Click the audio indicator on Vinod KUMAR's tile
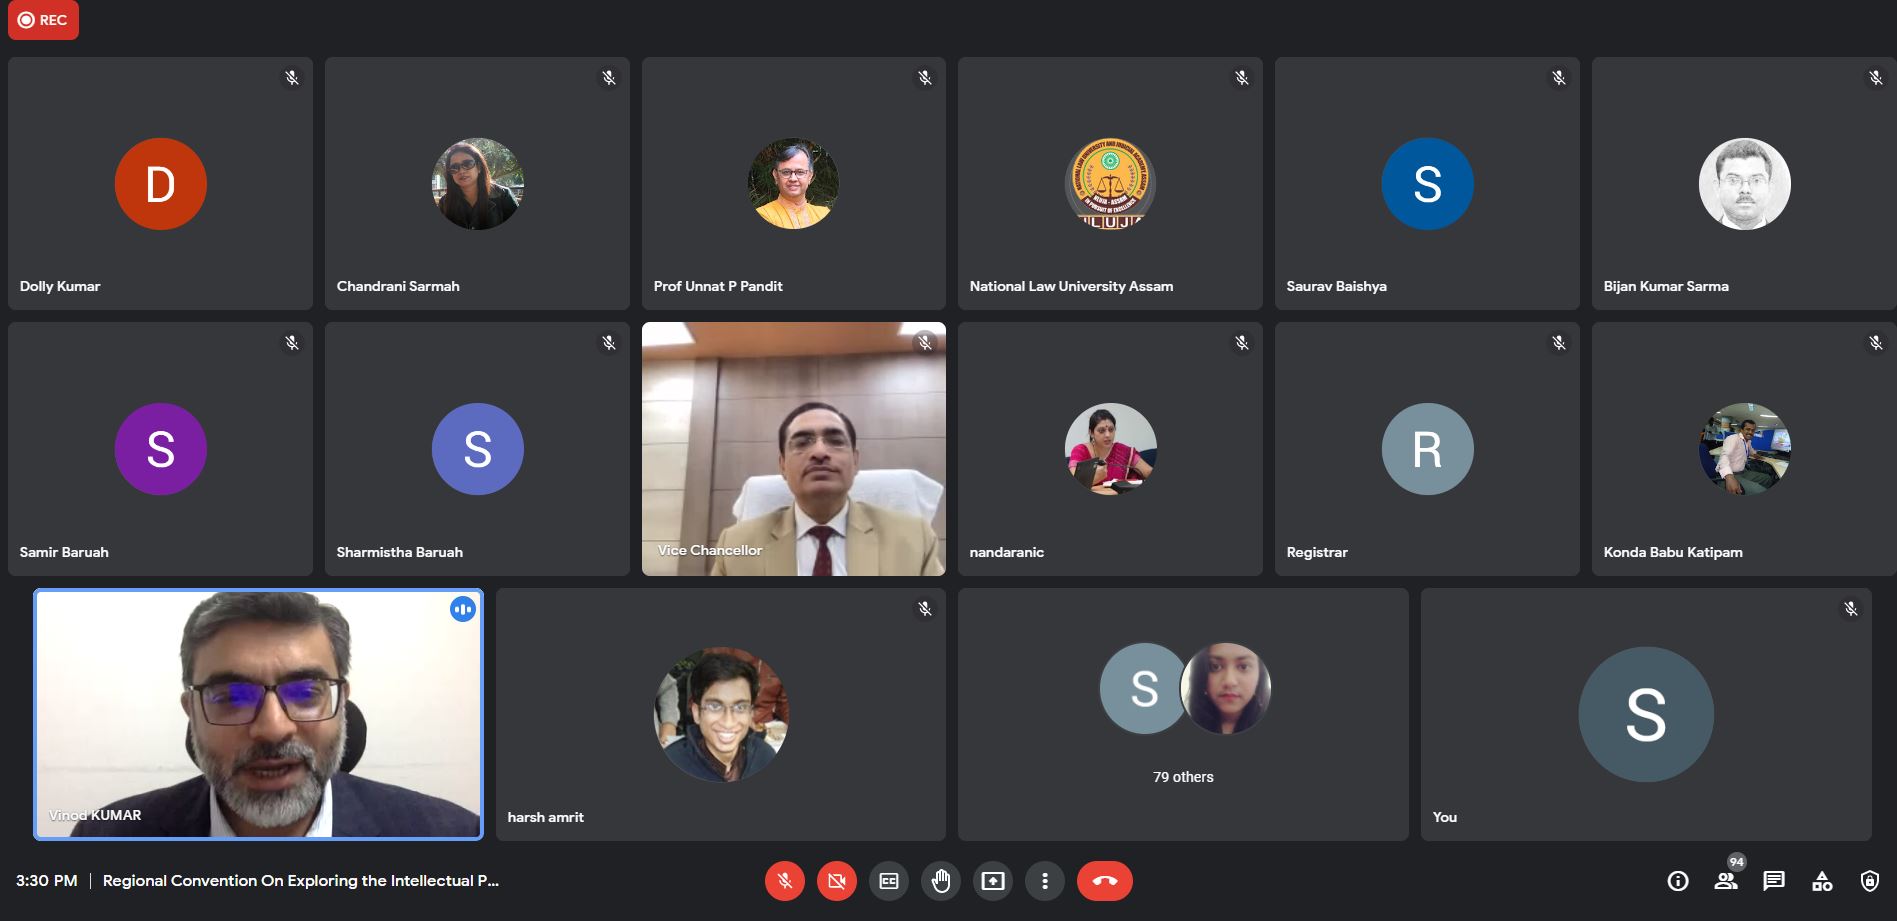 click(x=462, y=609)
